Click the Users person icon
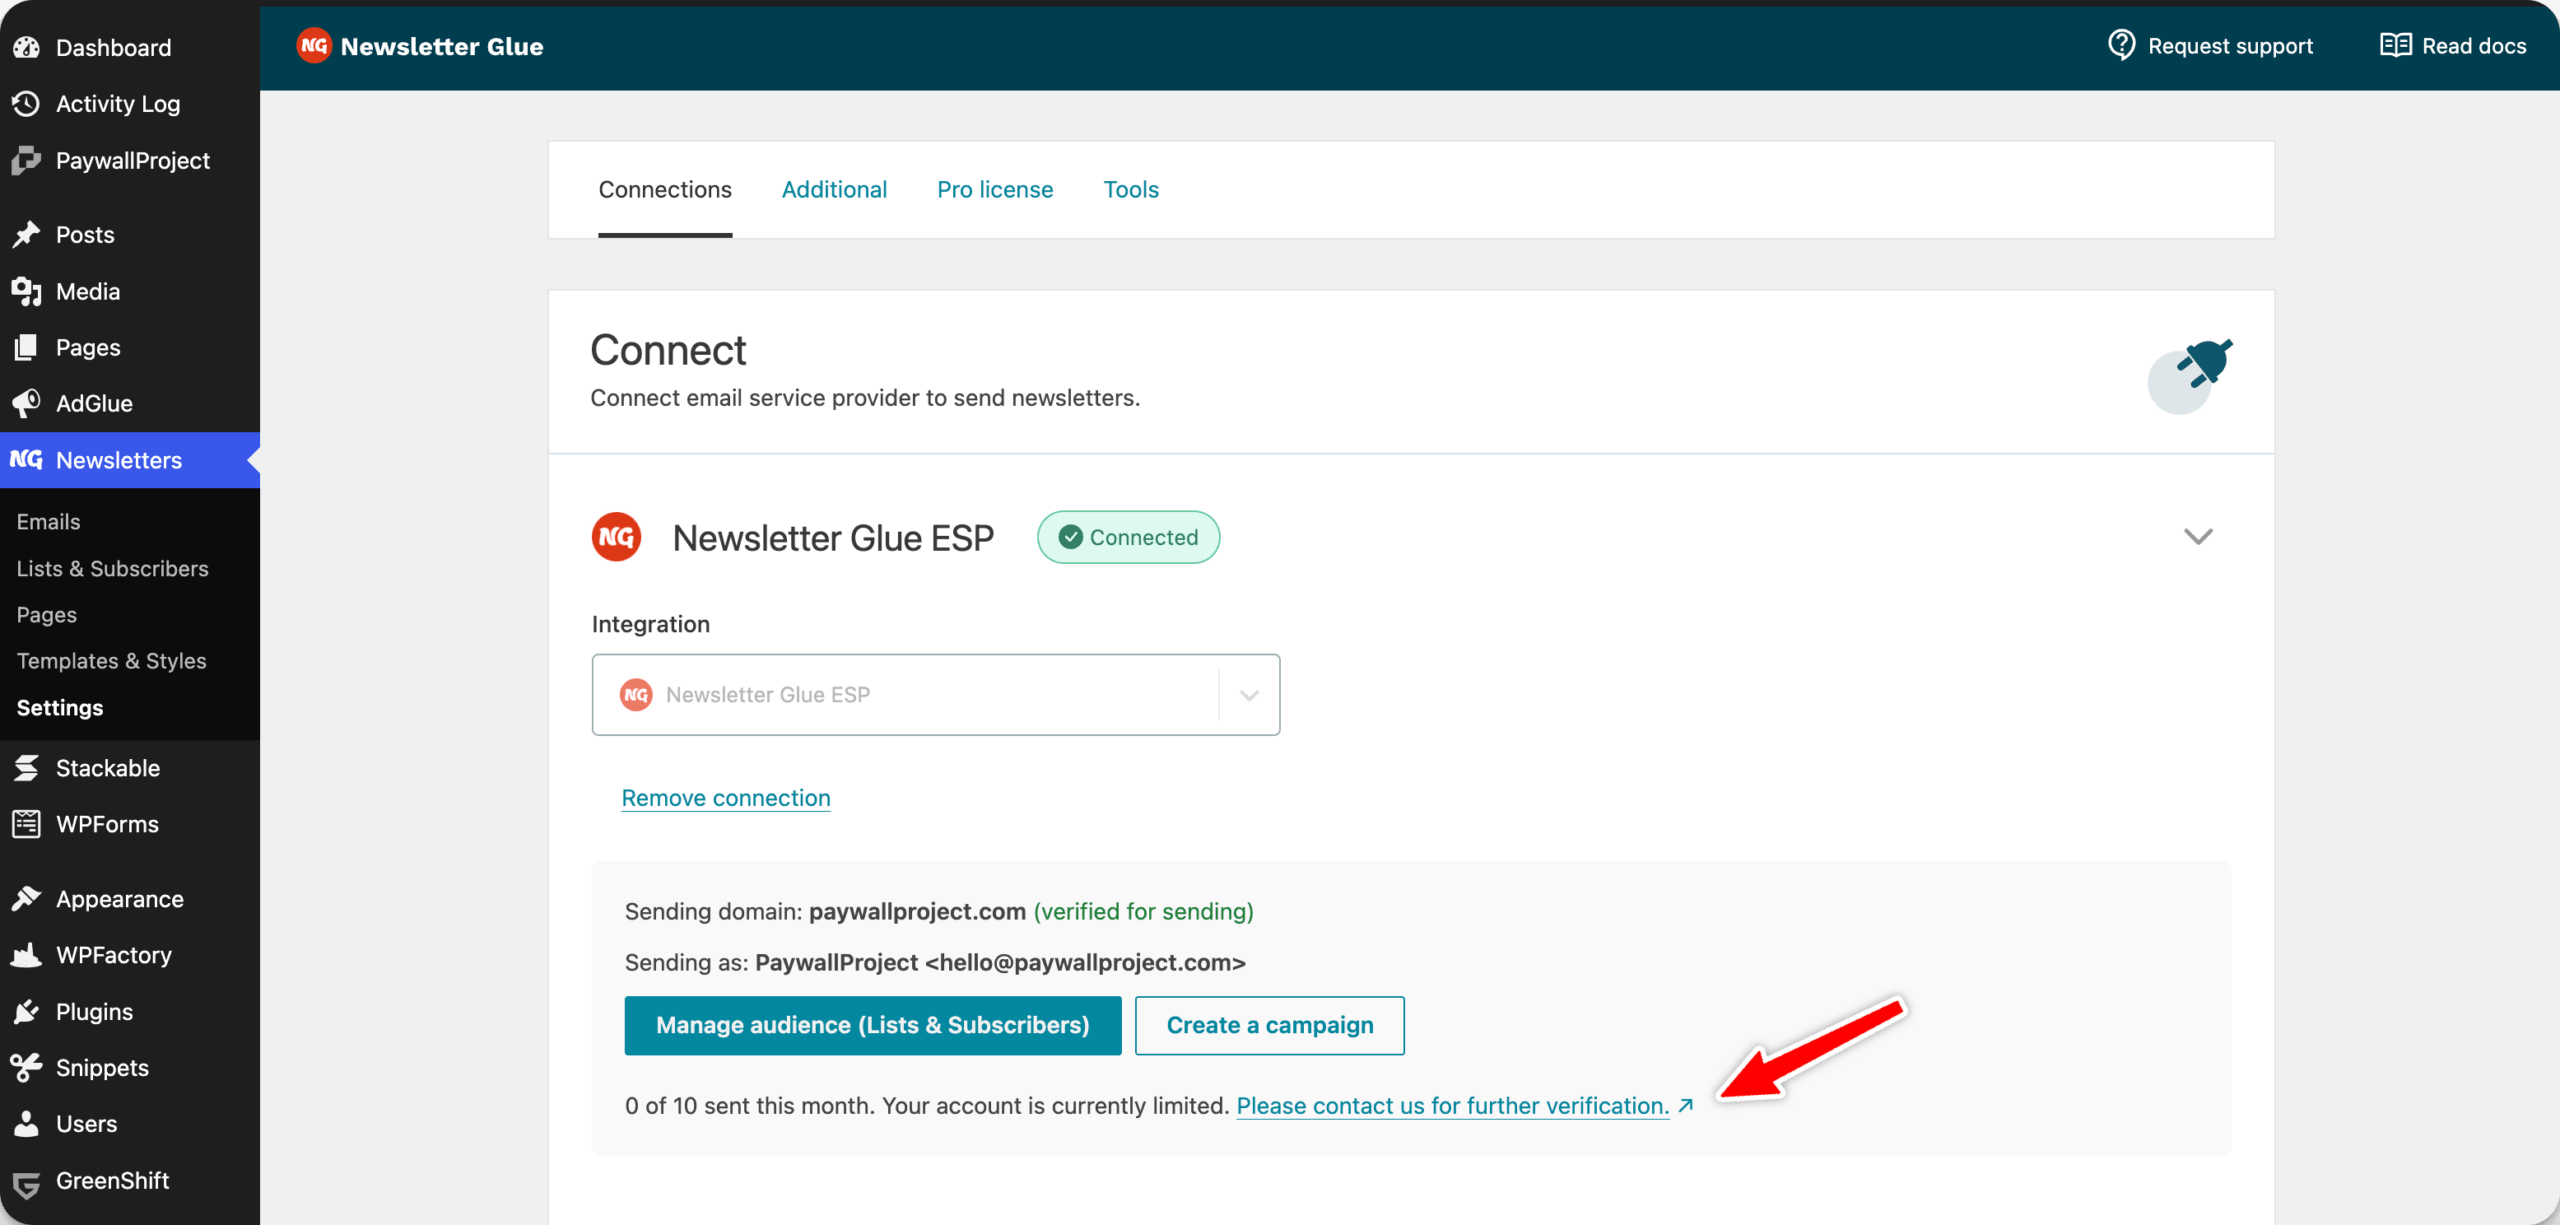This screenshot has width=2560, height=1225. 27,1123
